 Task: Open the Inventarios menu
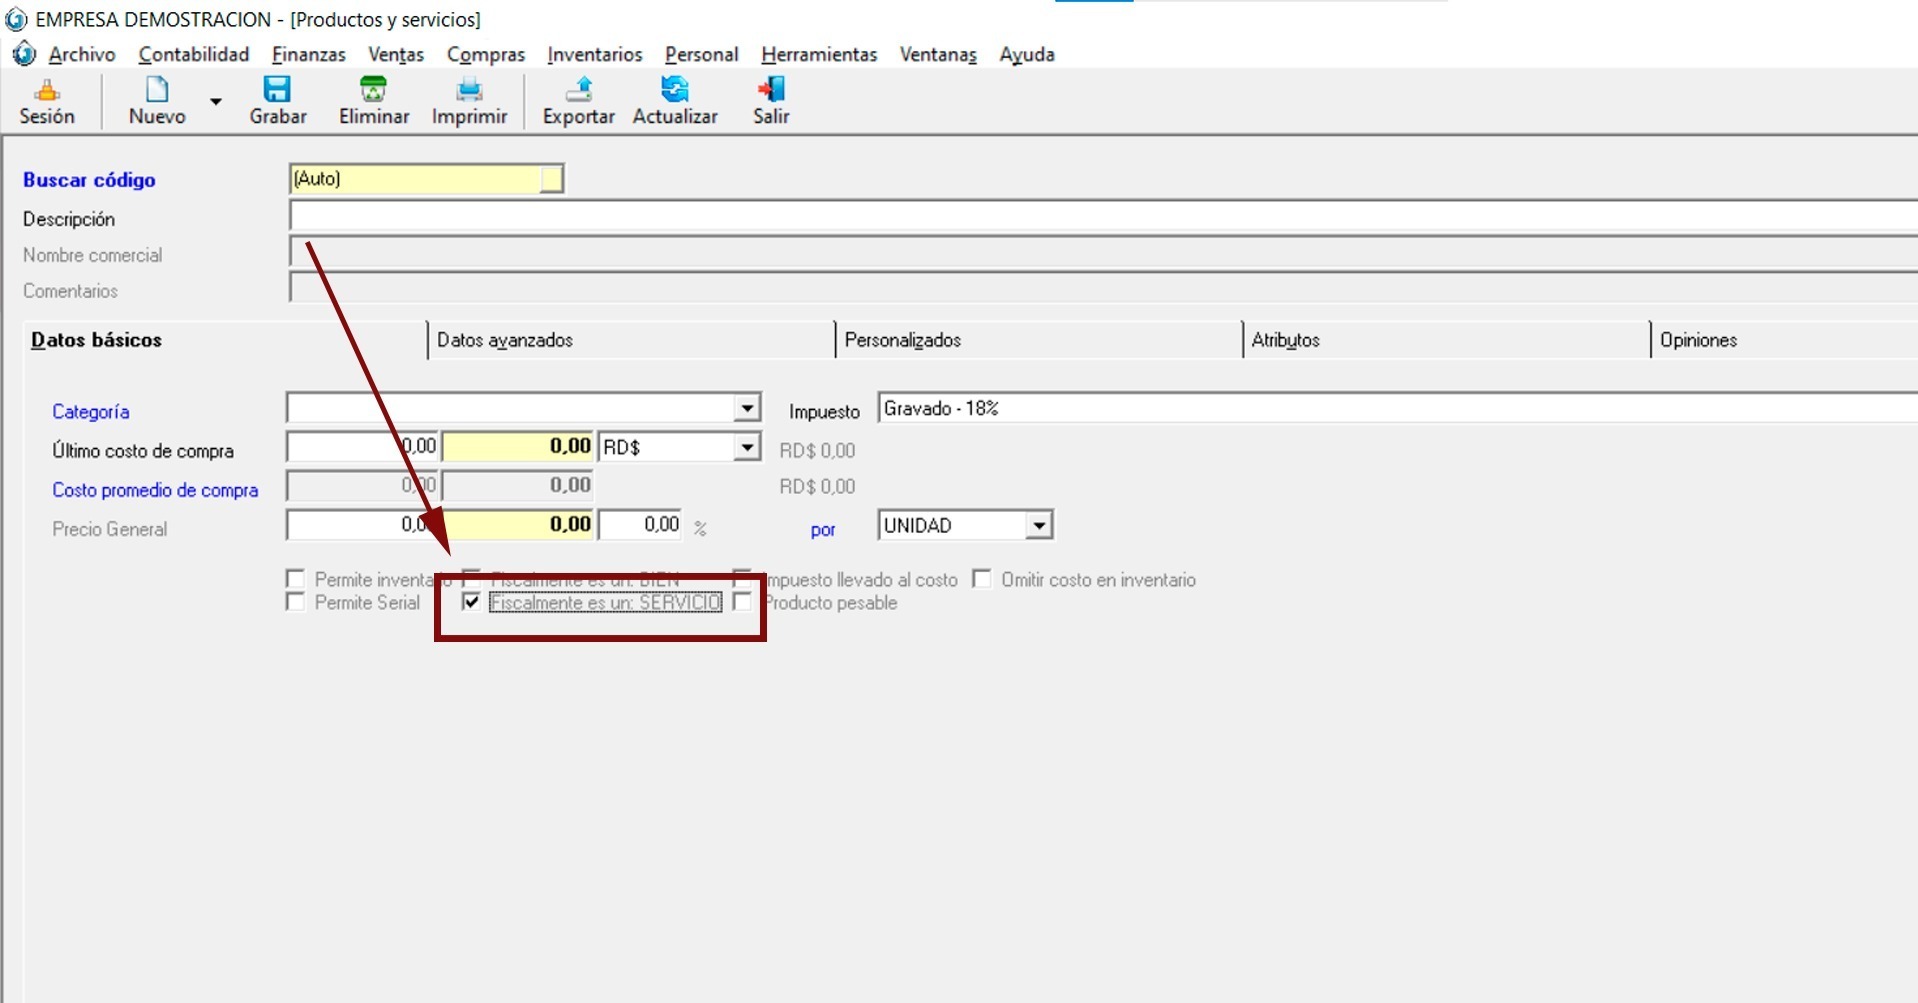point(594,54)
